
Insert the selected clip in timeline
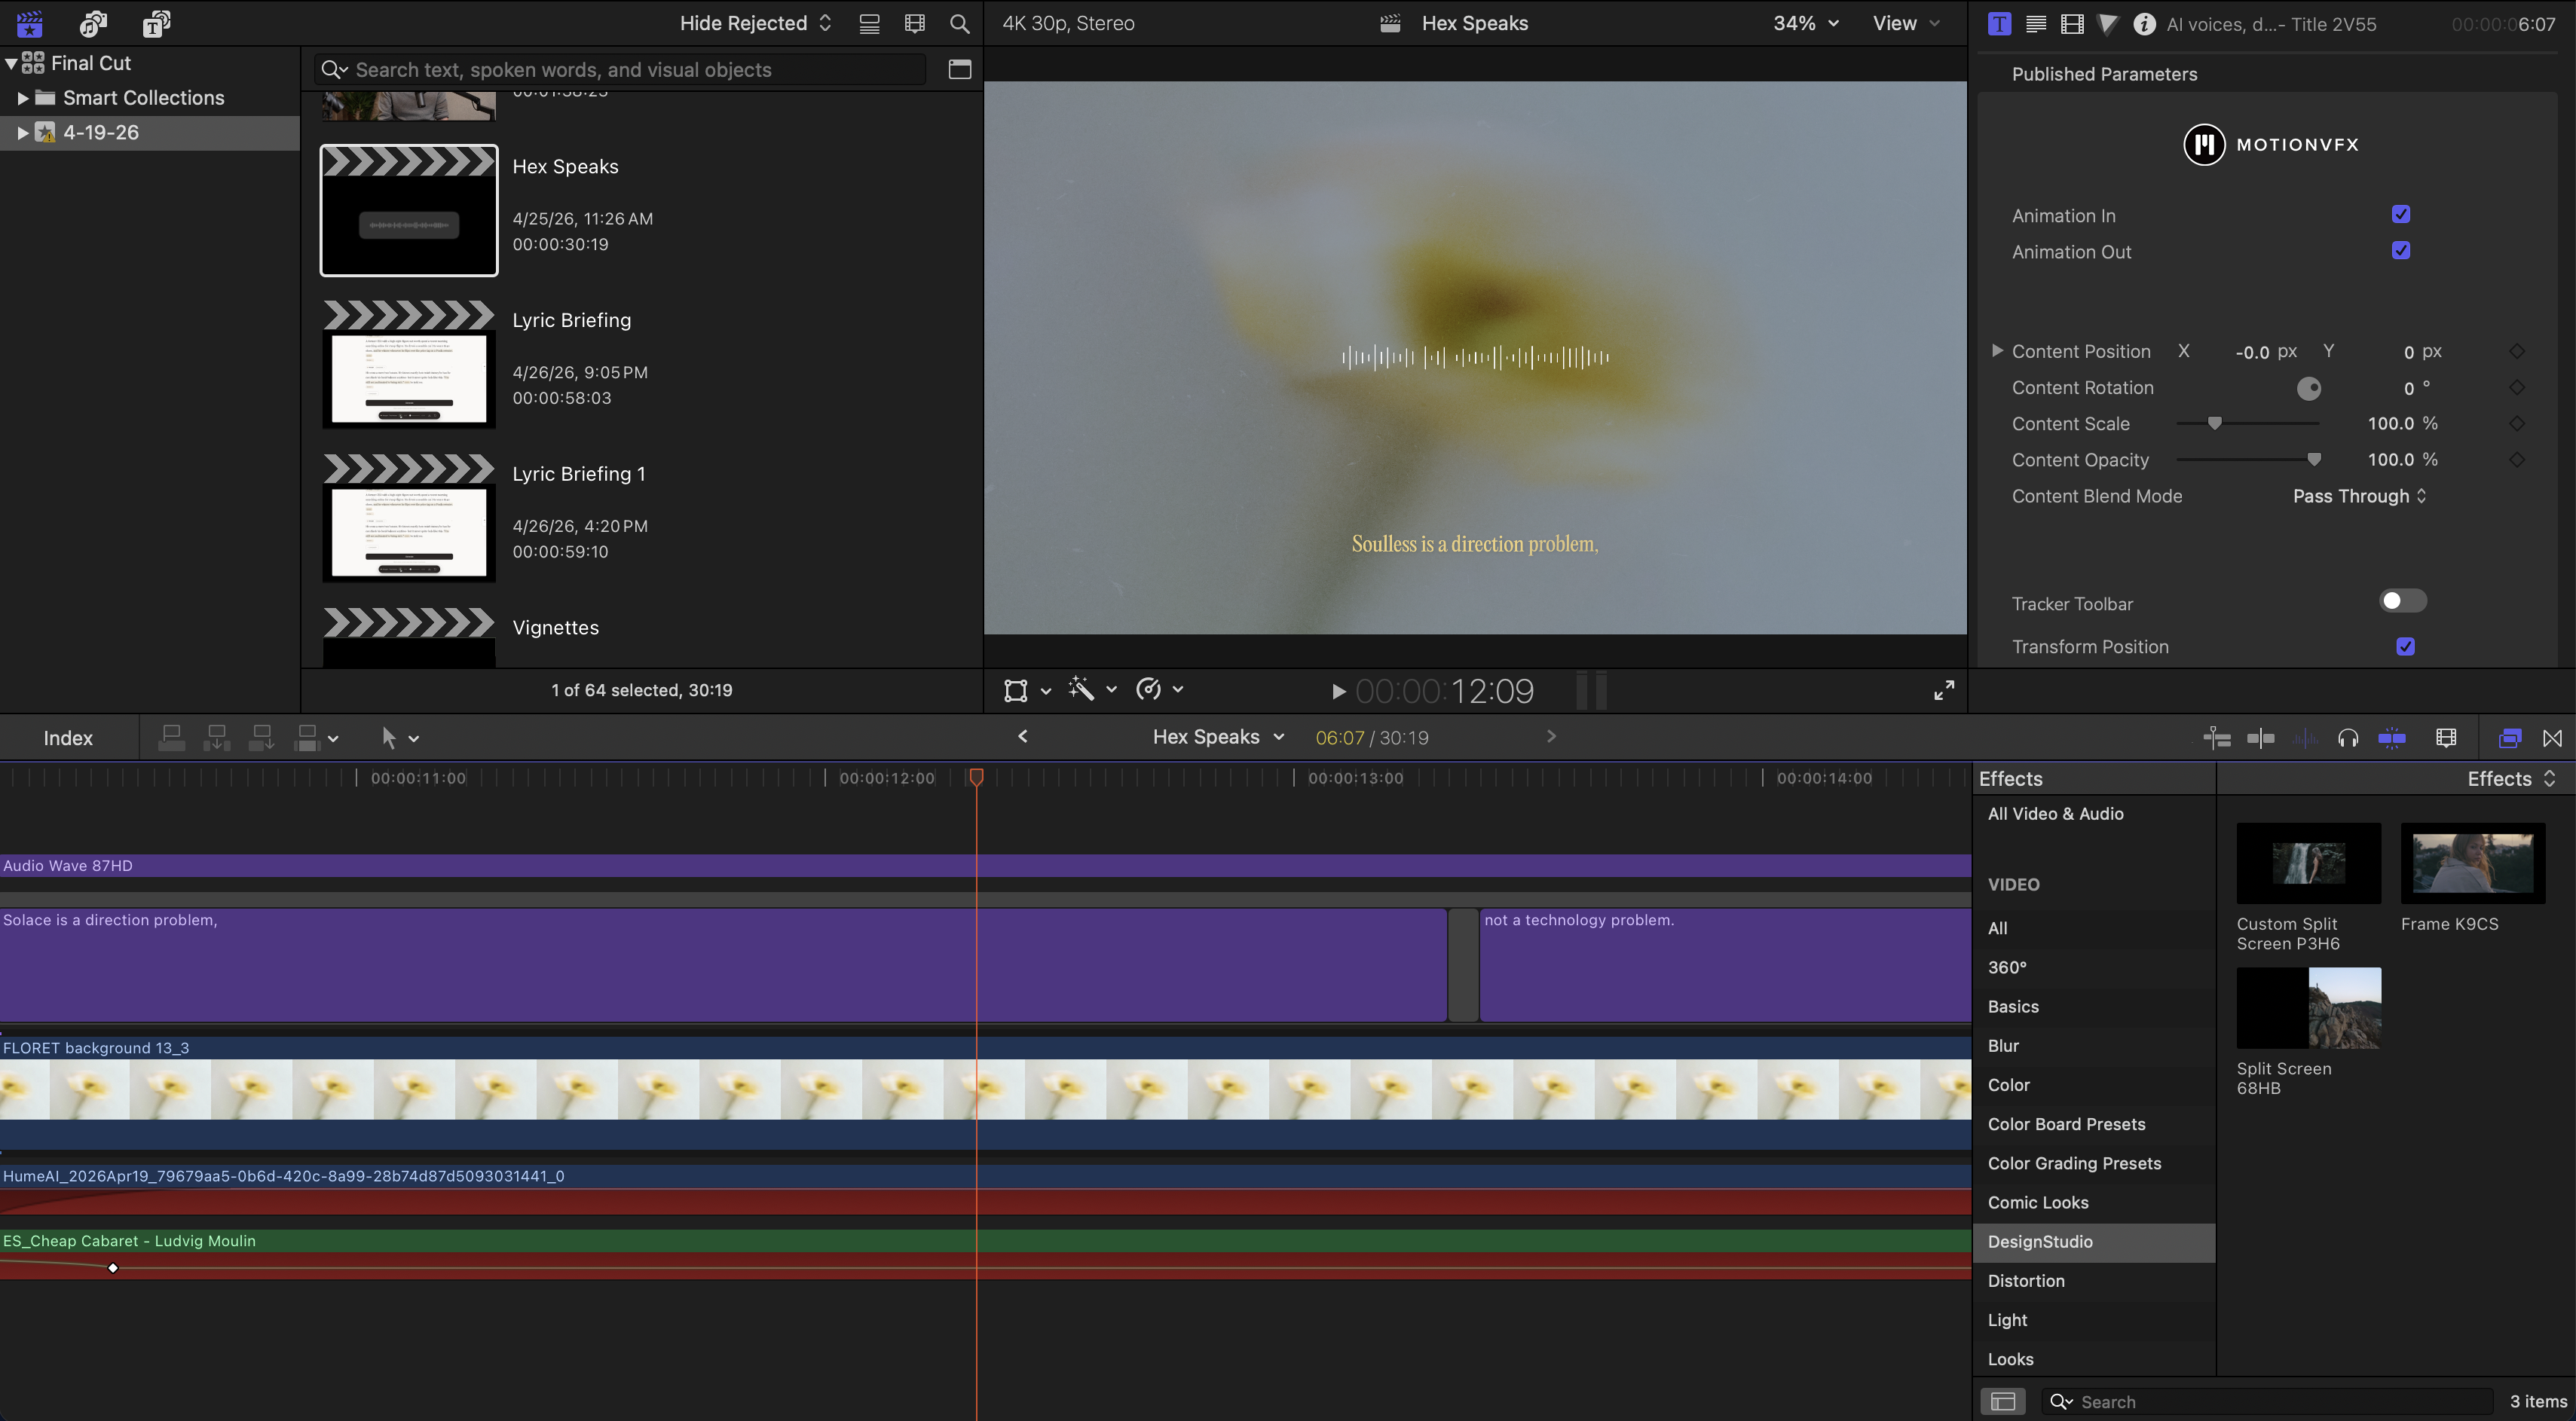click(x=216, y=738)
